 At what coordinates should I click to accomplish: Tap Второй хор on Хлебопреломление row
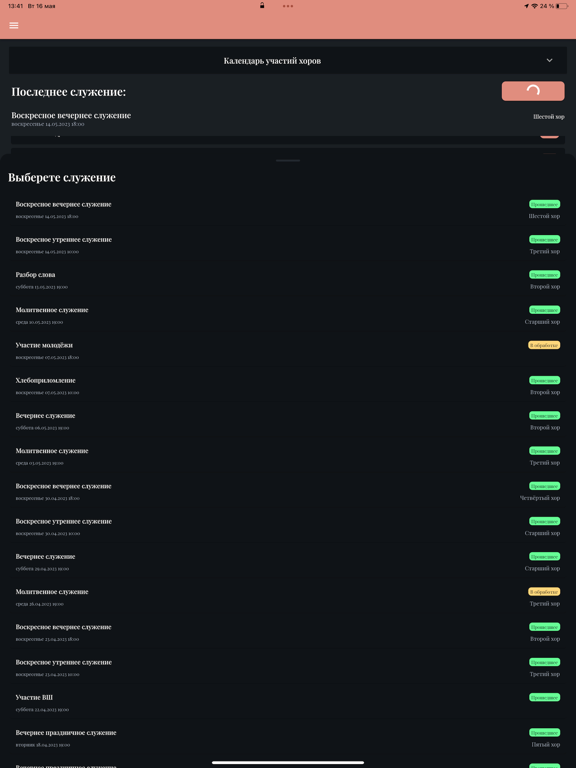point(545,392)
